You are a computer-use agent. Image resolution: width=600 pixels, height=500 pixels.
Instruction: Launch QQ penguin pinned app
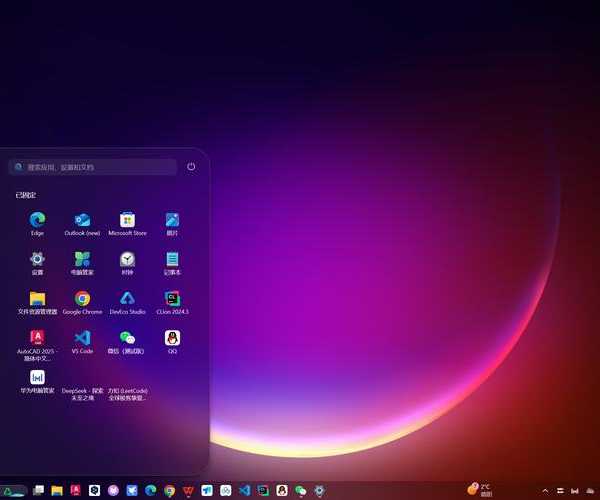tap(172, 342)
